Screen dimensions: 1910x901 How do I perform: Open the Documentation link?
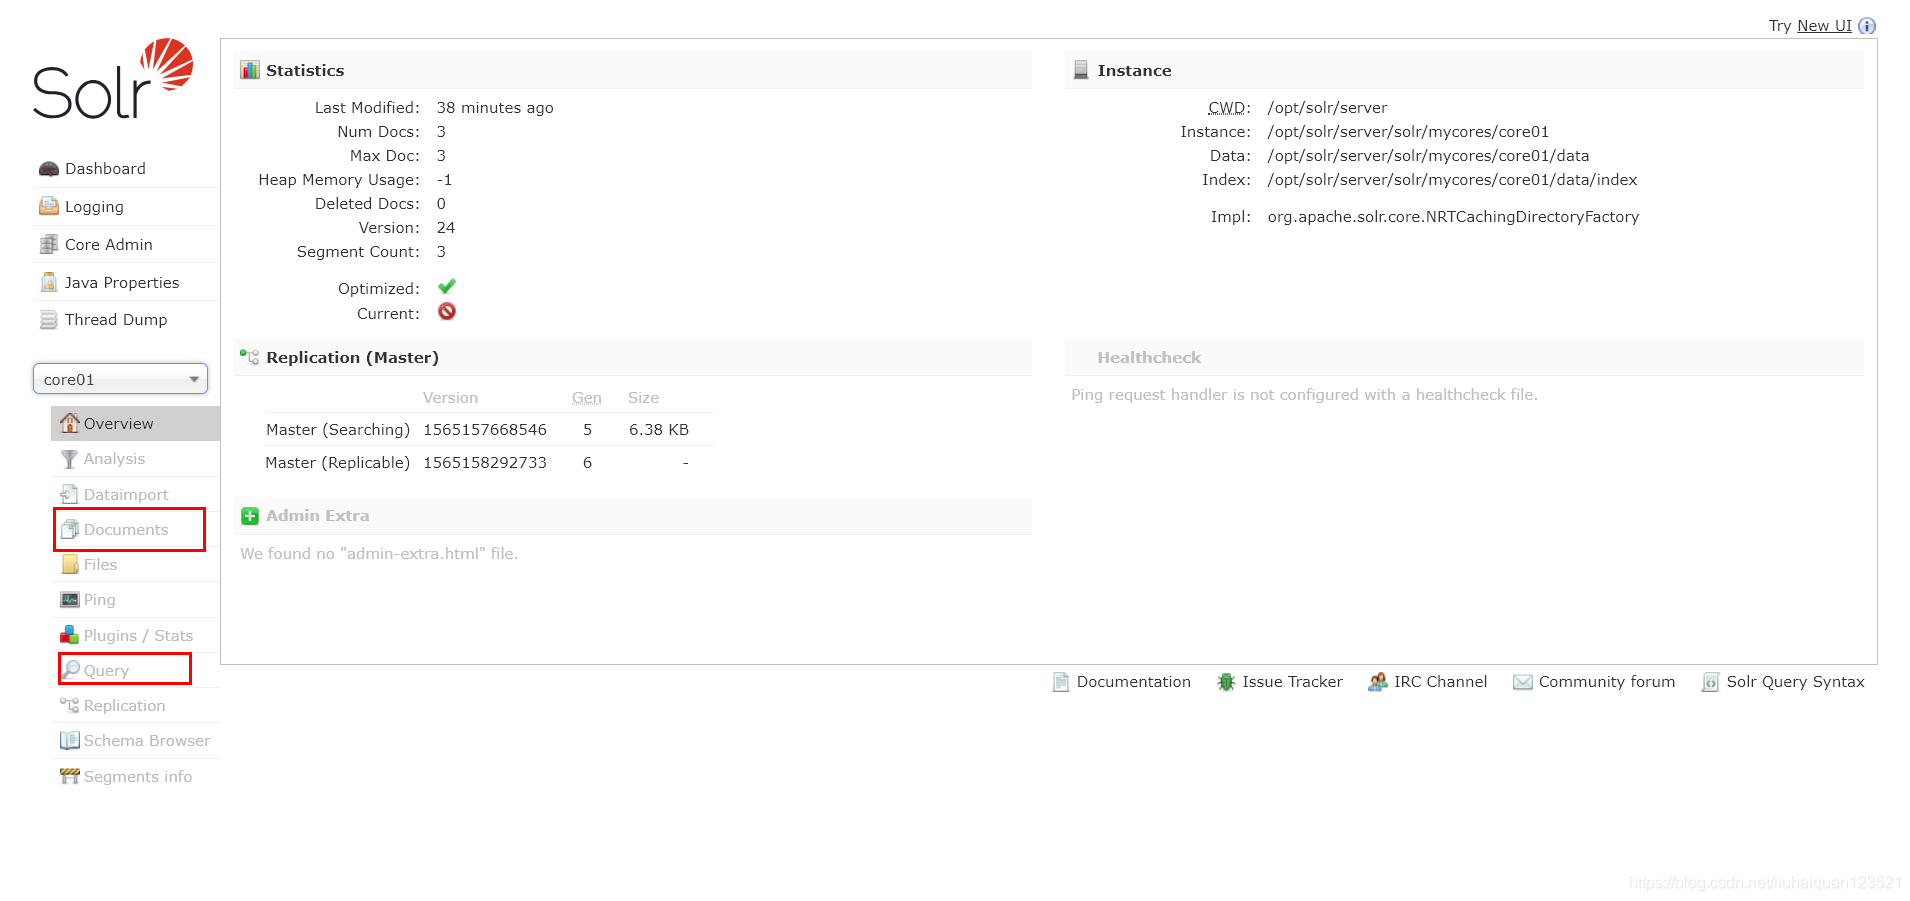(x=1133, y=682)
